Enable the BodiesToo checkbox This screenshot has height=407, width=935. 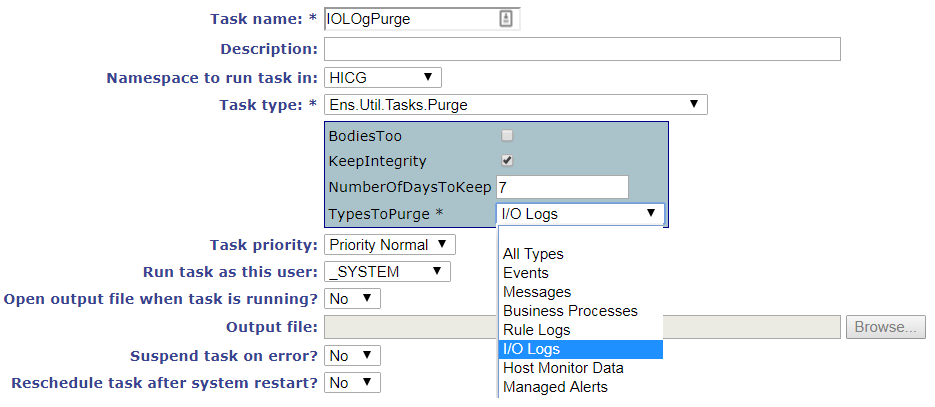coord(507,135)
